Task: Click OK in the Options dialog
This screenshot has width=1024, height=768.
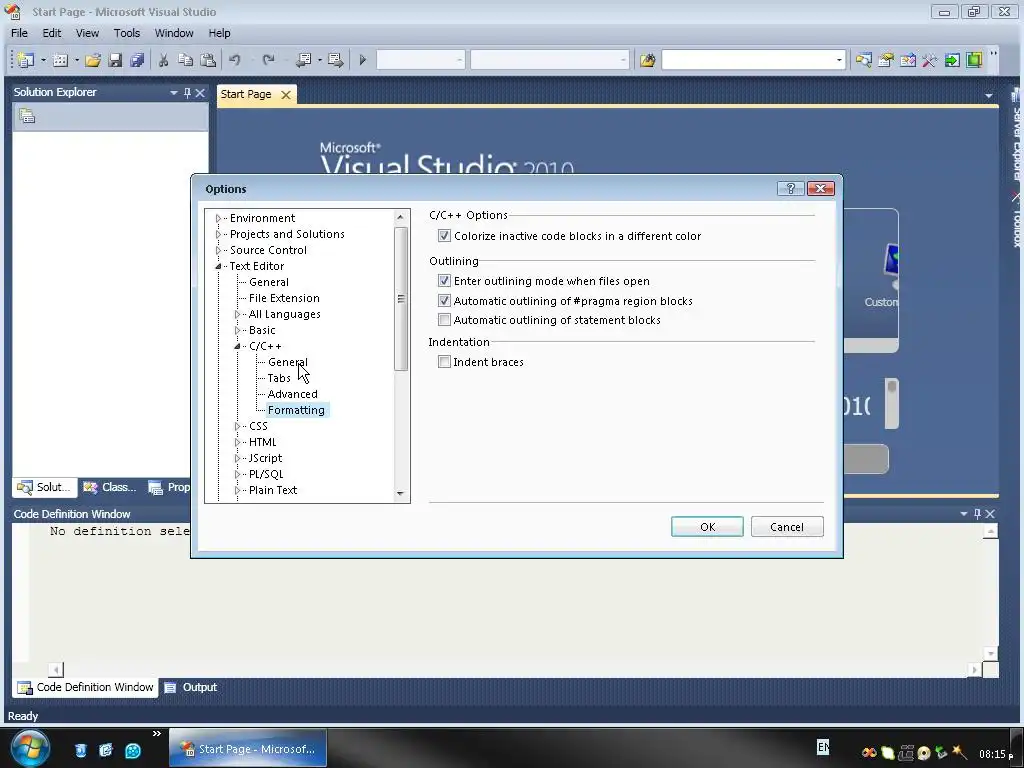Action: [707, 526]
